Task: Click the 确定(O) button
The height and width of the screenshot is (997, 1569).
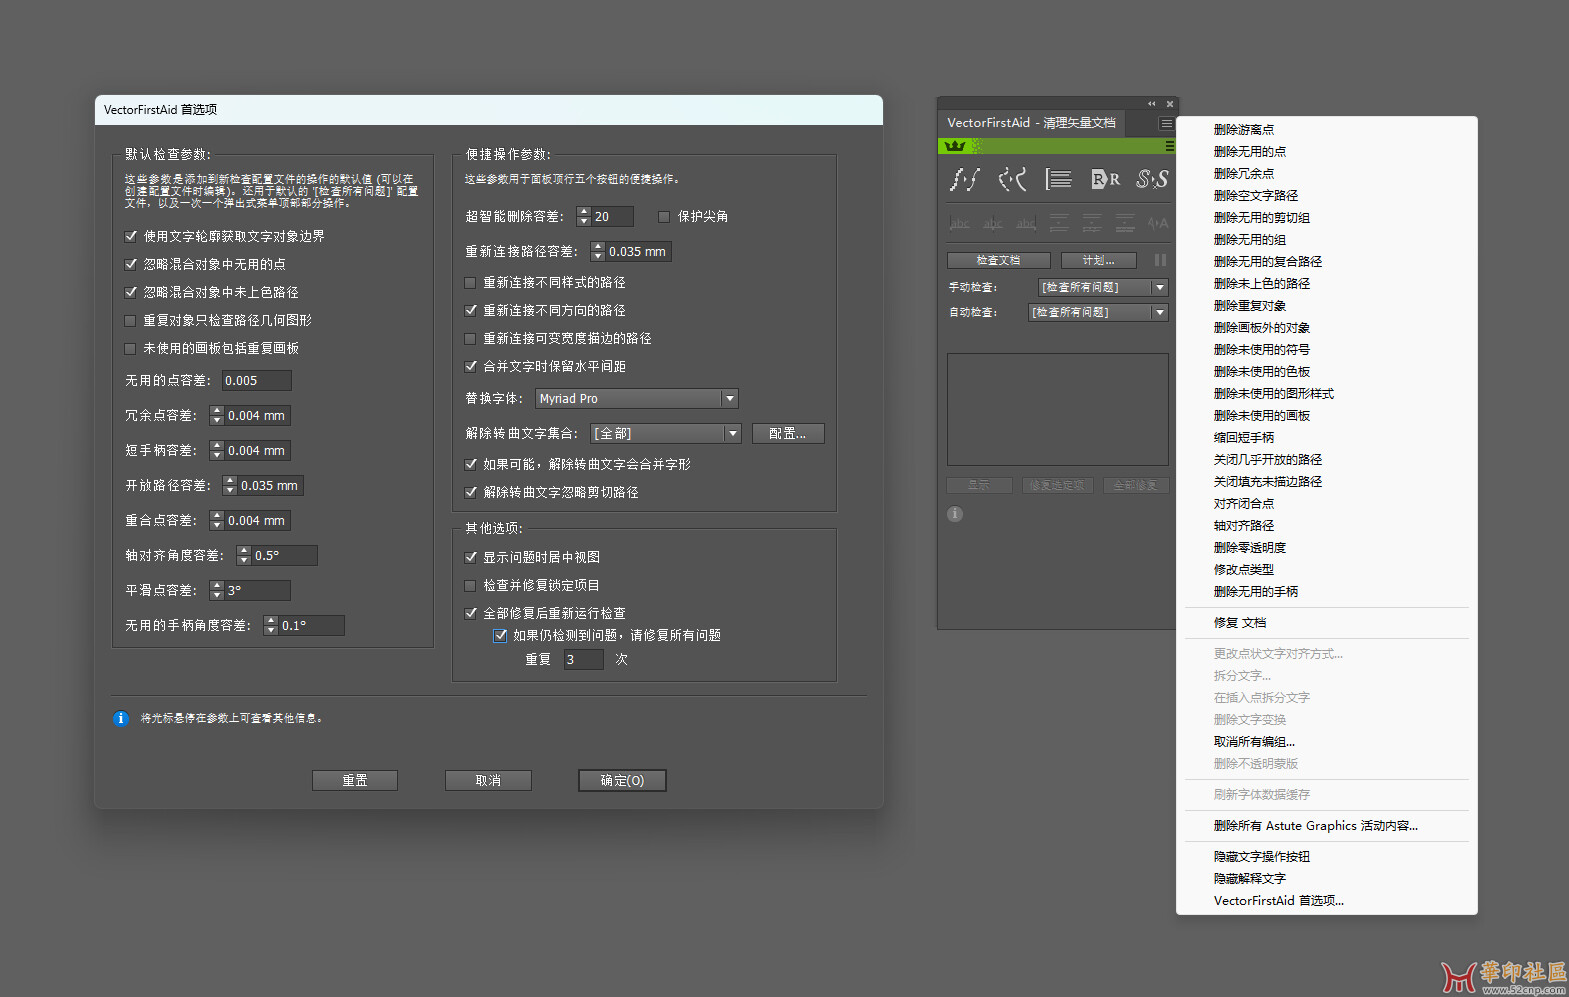Action: pos(622,780)
